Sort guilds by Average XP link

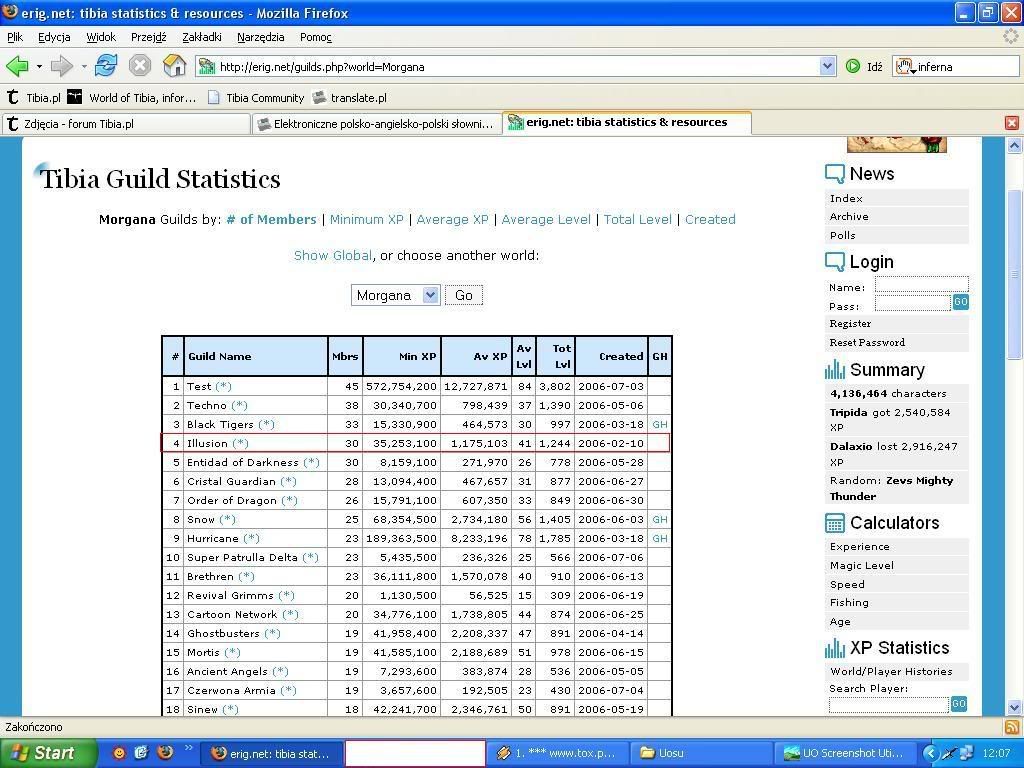click(x=453, y=219)
